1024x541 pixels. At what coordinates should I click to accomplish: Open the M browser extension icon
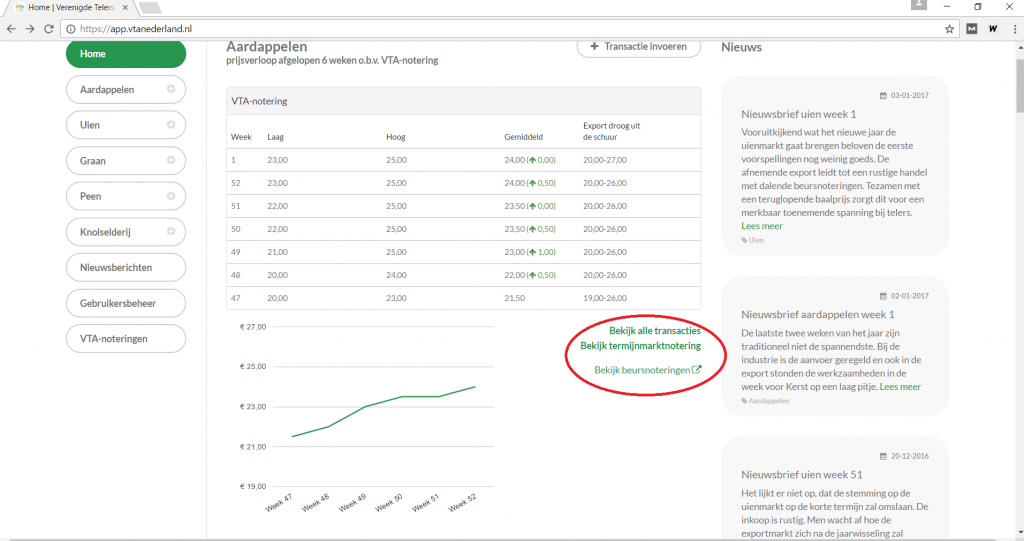point(972,29)
